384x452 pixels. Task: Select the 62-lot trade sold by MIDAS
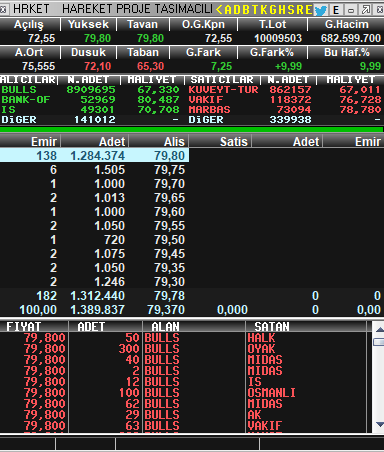pos(183,404)
